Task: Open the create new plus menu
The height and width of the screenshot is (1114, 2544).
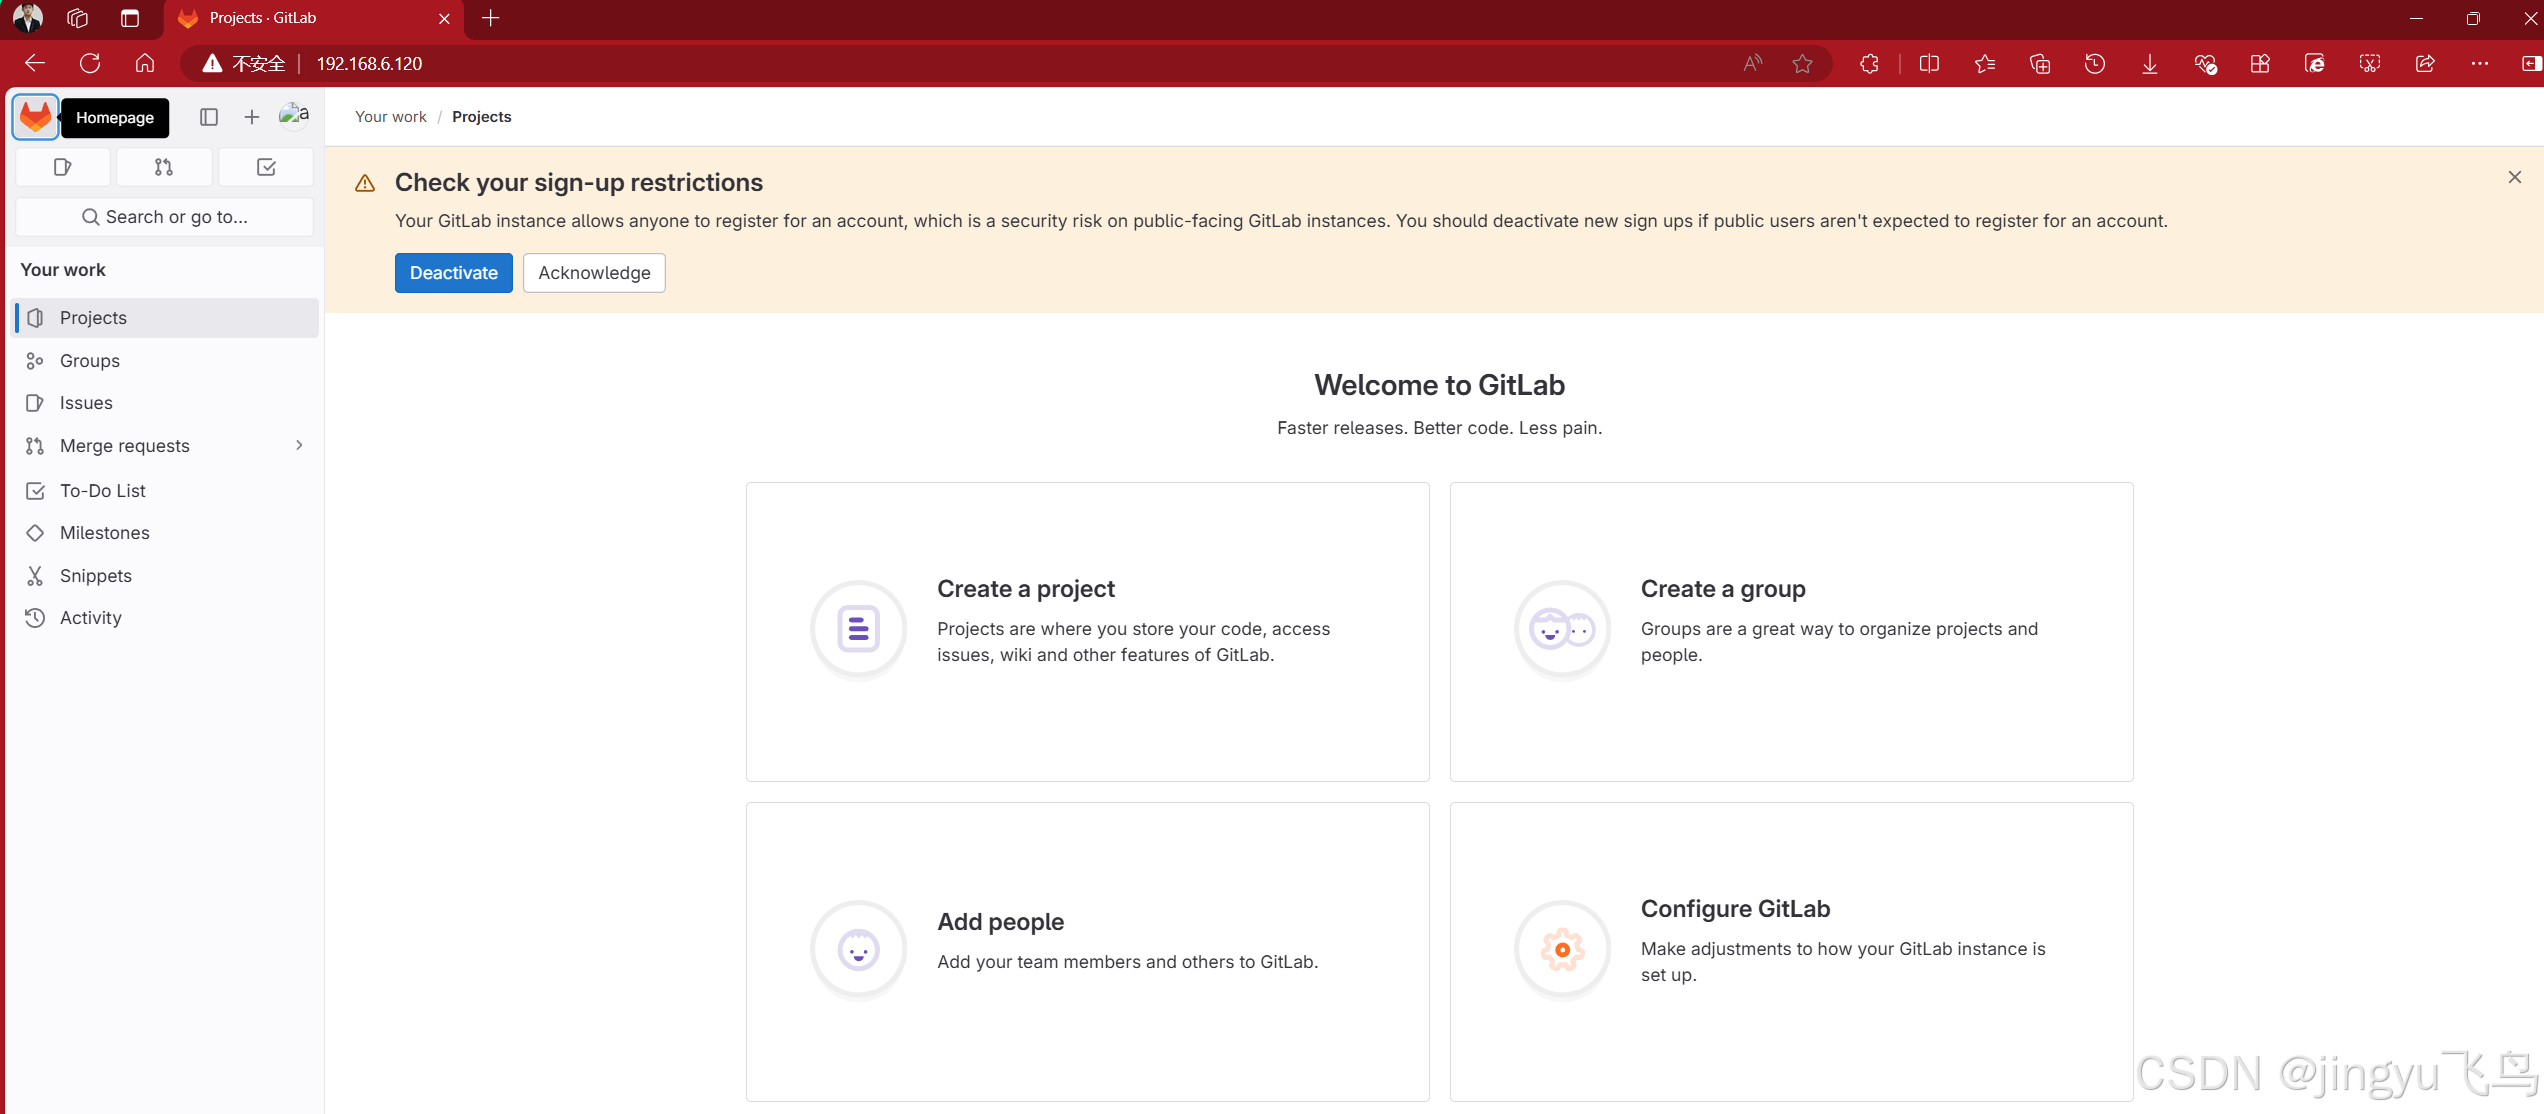Action: point(252,117)
